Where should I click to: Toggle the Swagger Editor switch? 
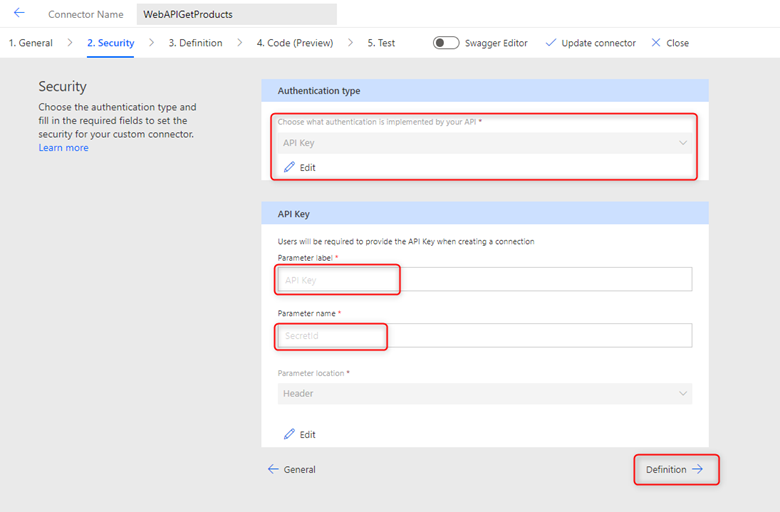[x=446, y=43]
